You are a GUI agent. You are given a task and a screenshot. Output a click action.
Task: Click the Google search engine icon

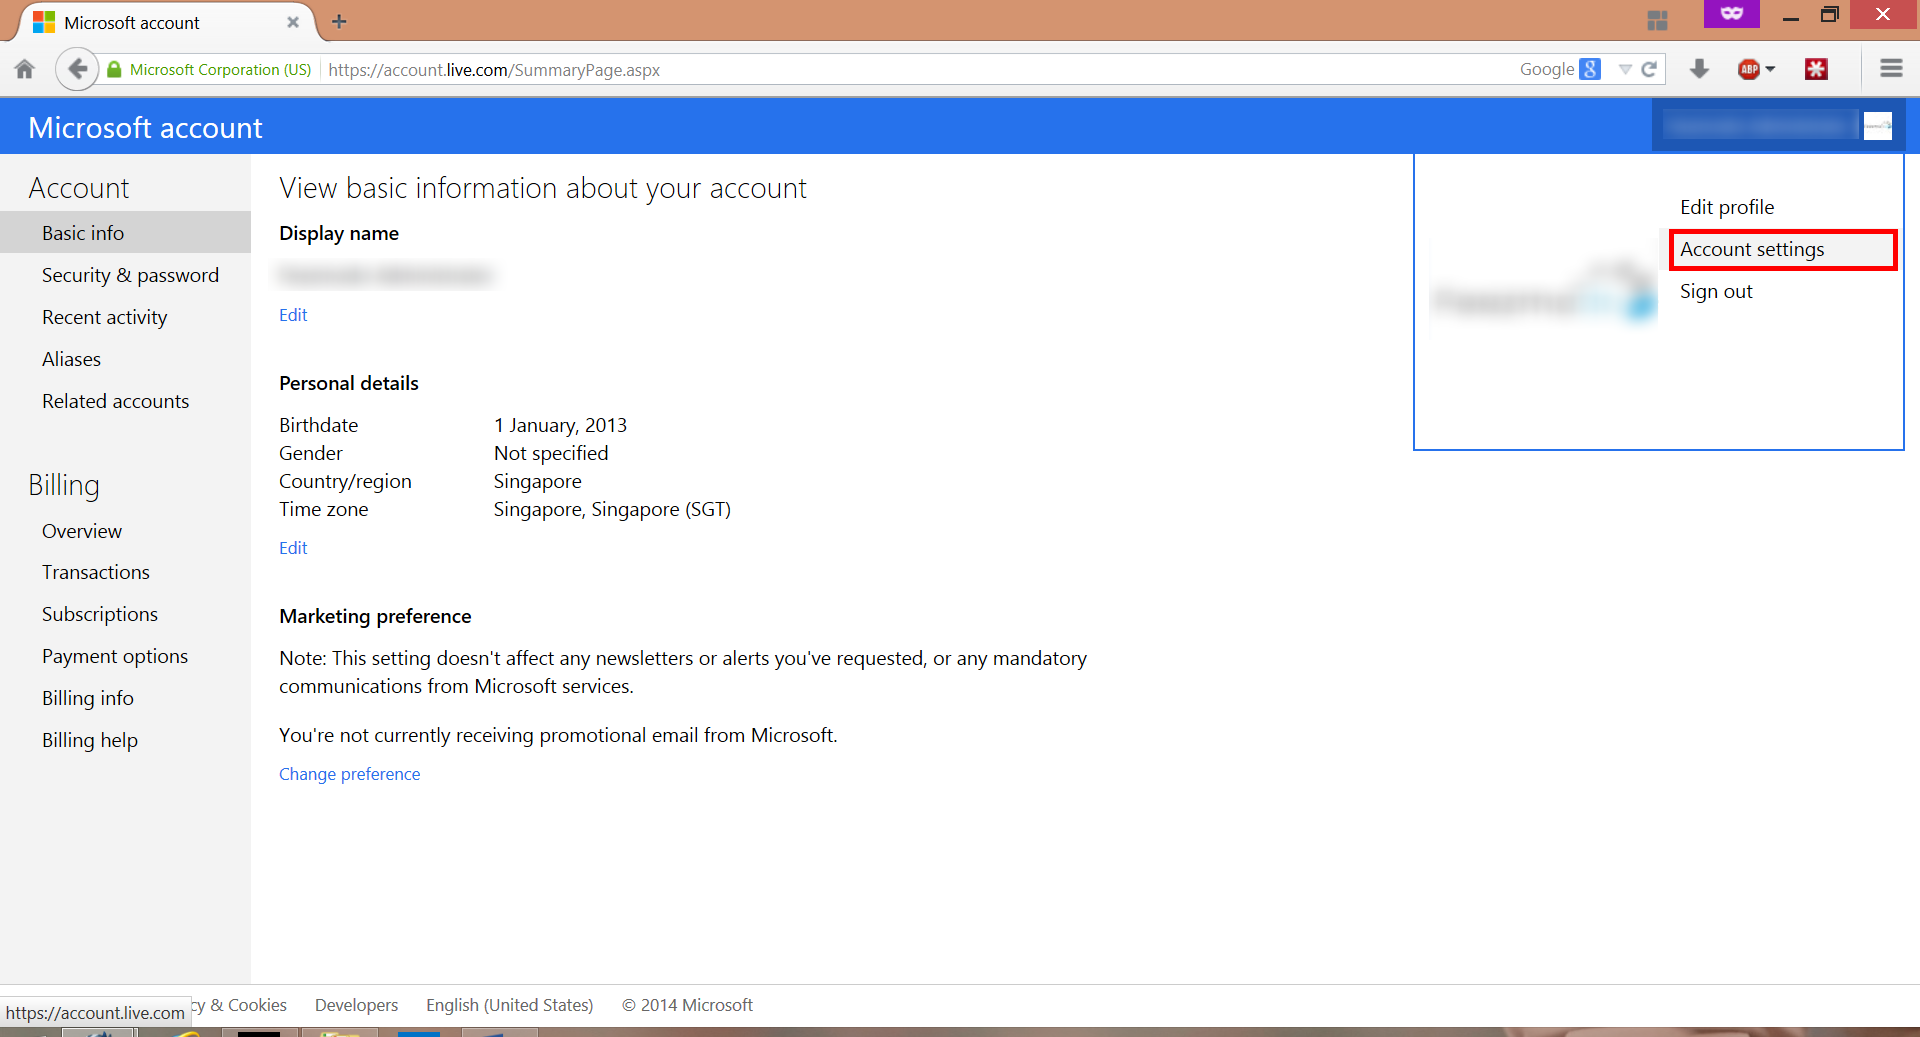tap(1590, 69)
